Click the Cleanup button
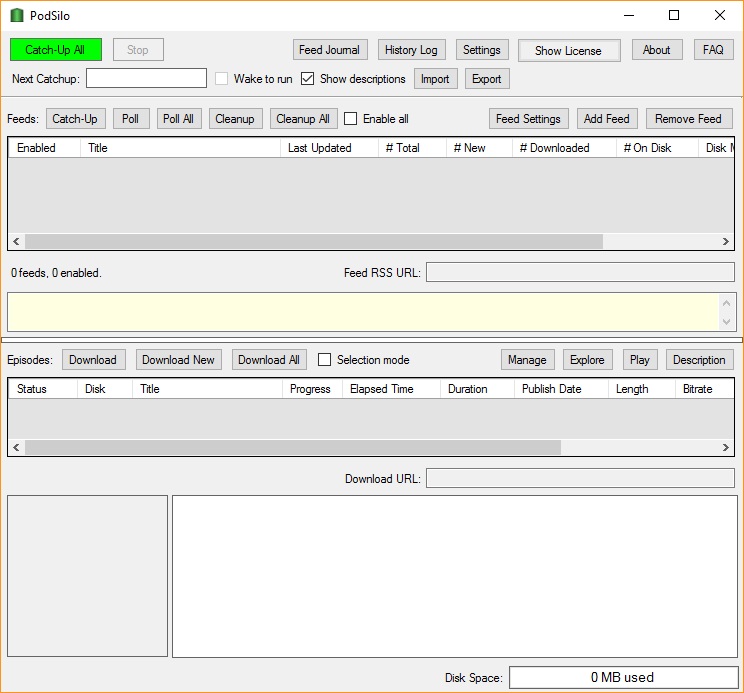The height and width of the screenshot is (693, 744). pyautogui.click(x=235, y=119)
